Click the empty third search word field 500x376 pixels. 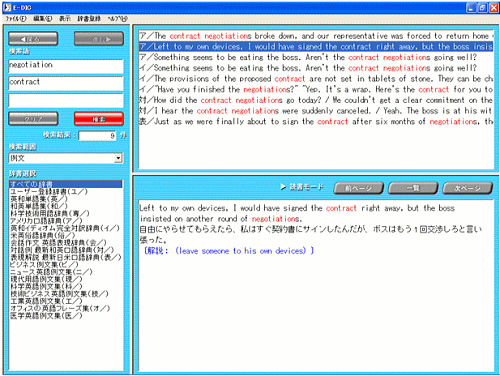point(66,100)
